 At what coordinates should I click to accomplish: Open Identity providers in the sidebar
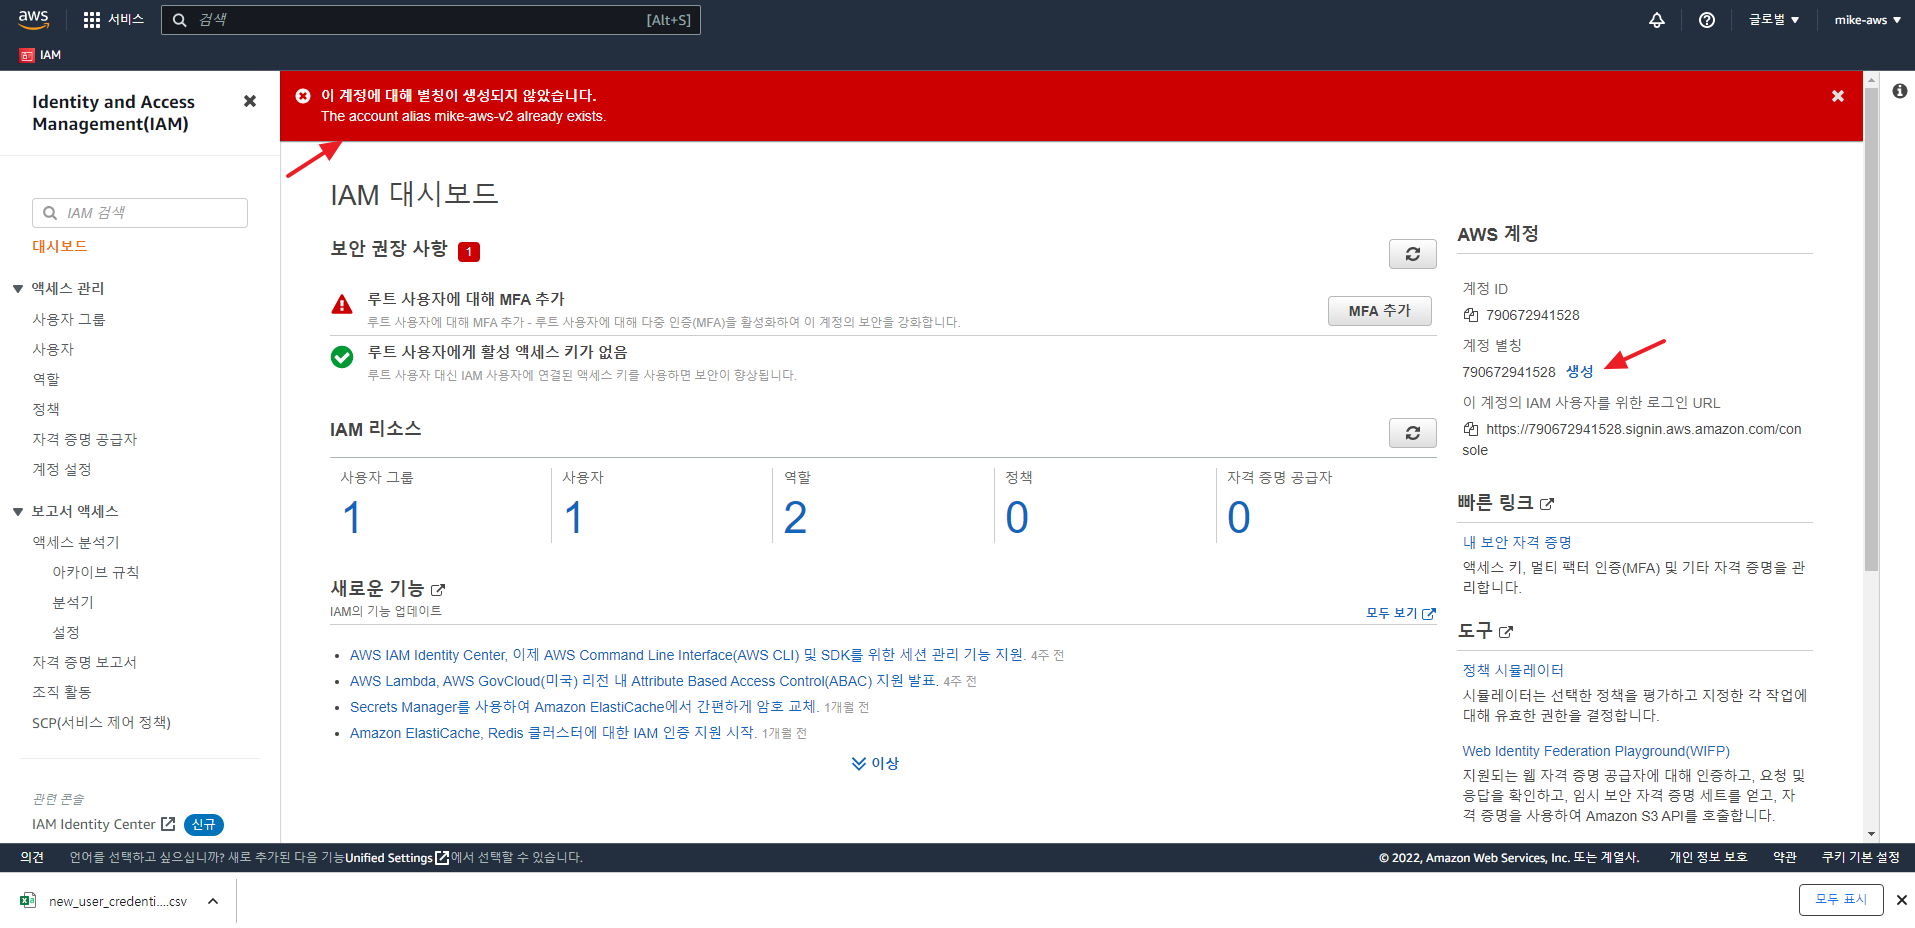click(x=85, y=439)
